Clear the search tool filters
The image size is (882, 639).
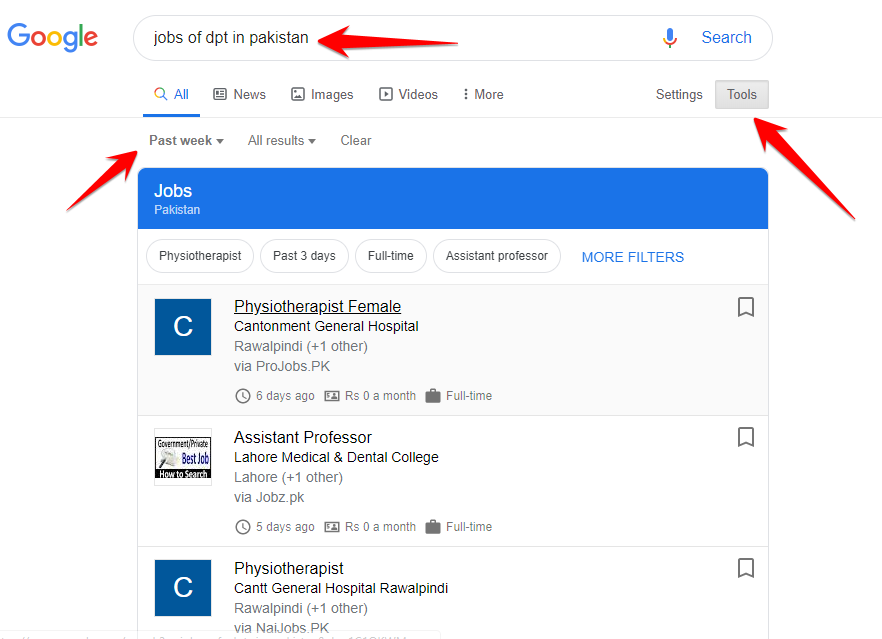click(356, 141)
